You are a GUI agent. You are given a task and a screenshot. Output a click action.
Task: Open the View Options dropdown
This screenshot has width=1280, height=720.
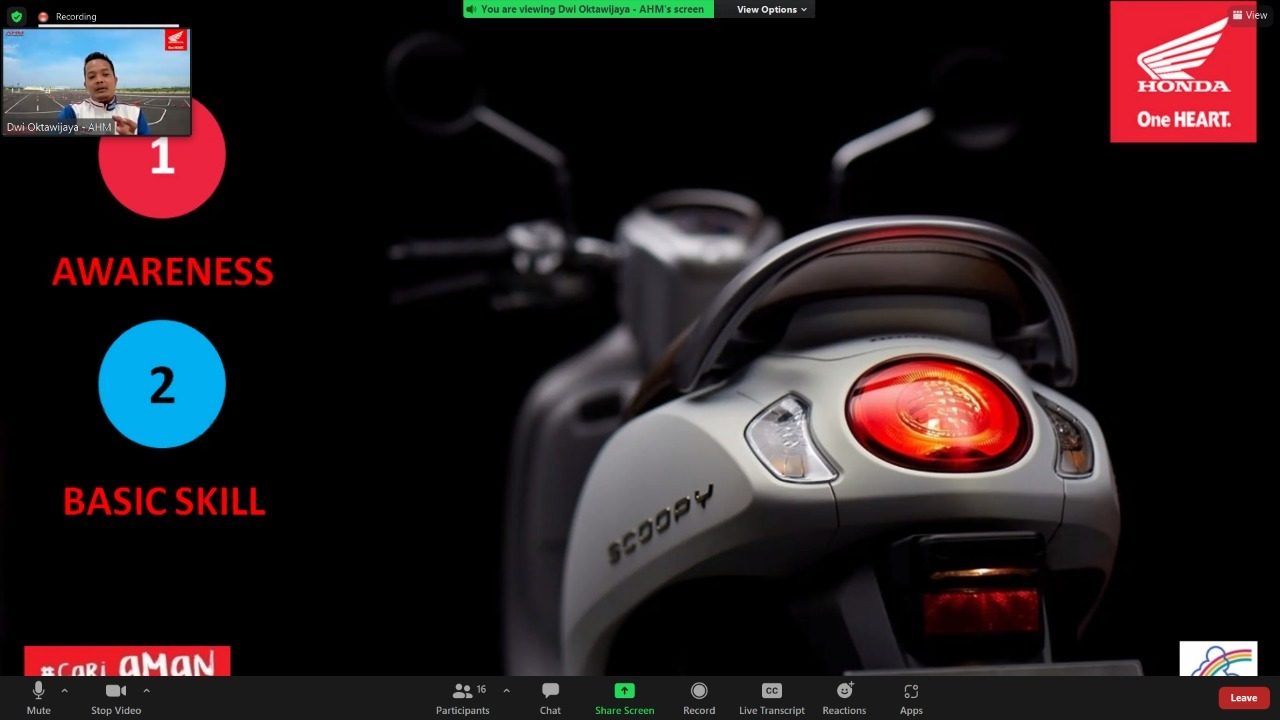[x=771, y=9]
